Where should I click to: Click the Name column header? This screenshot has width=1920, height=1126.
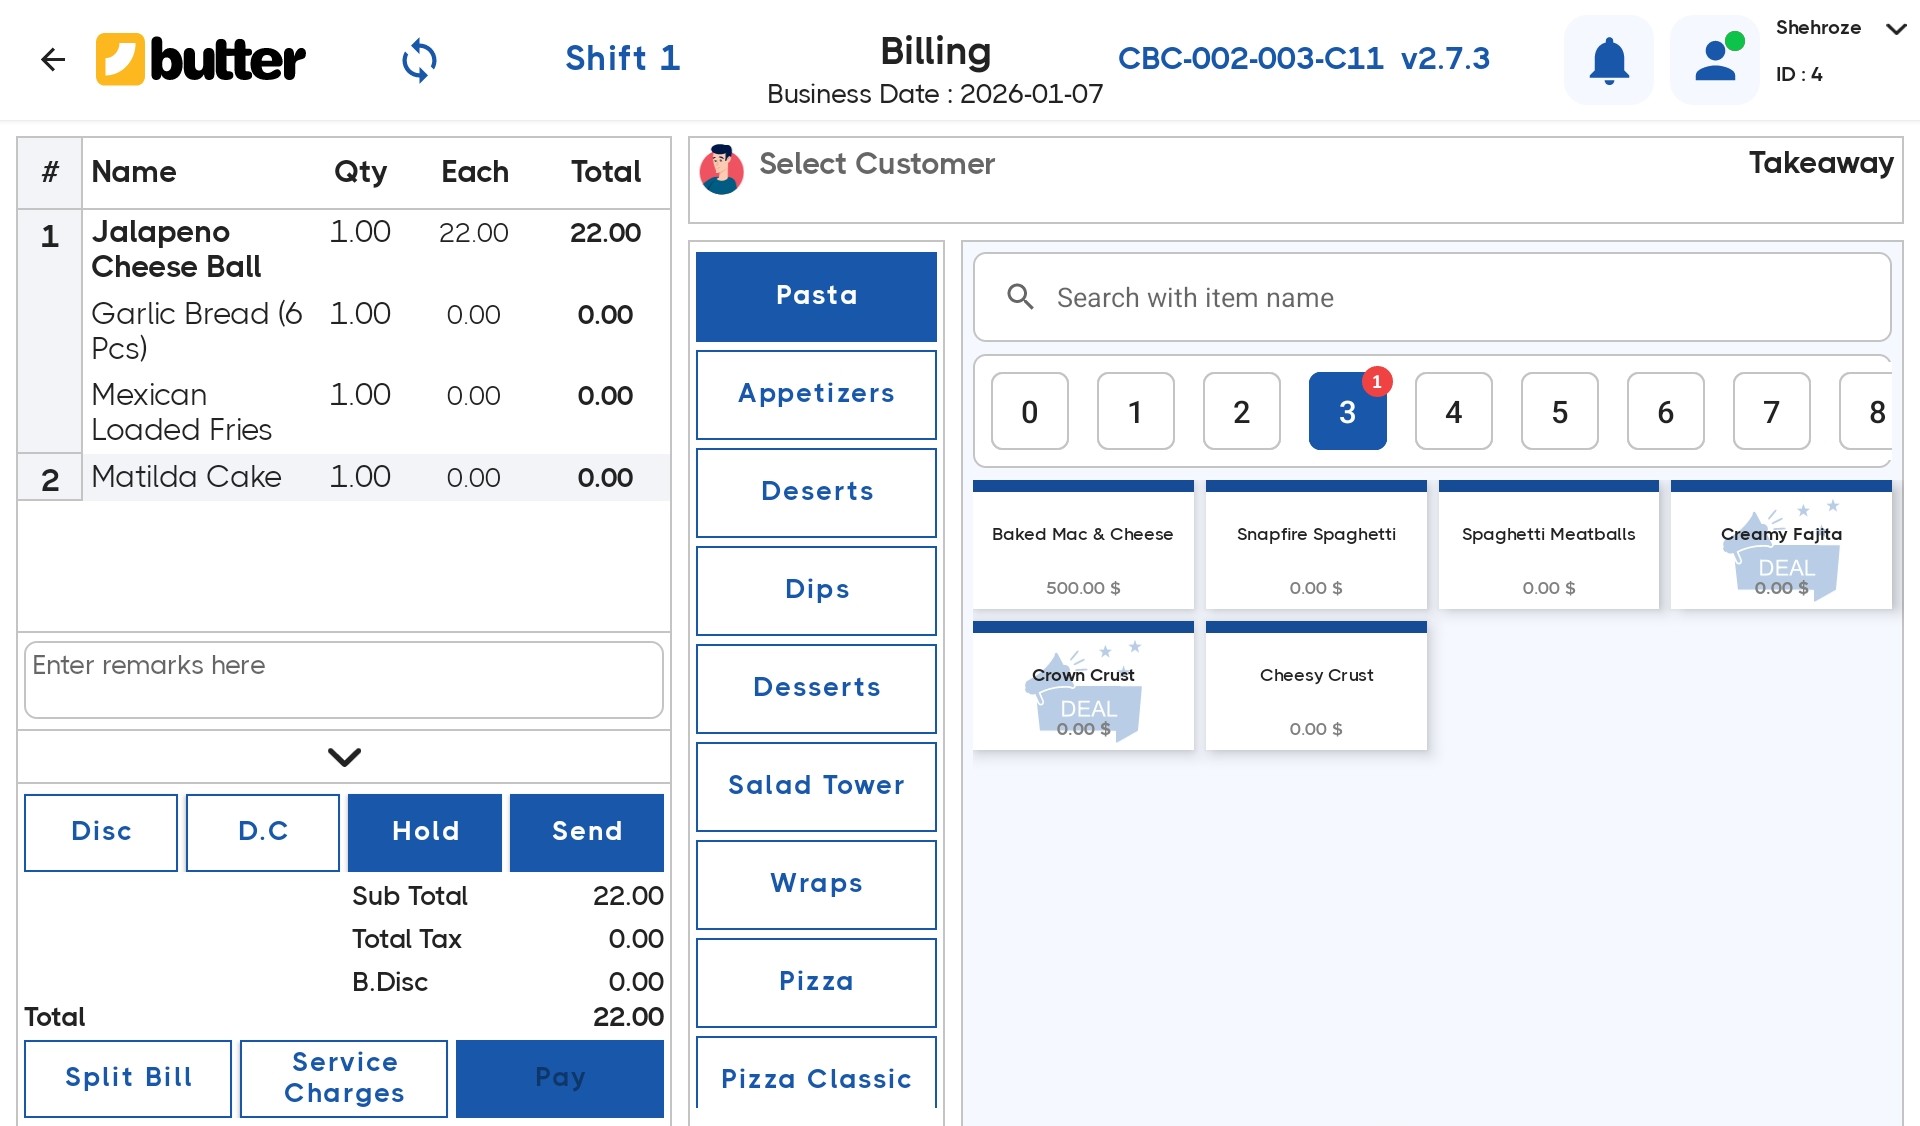pos(134,172)
